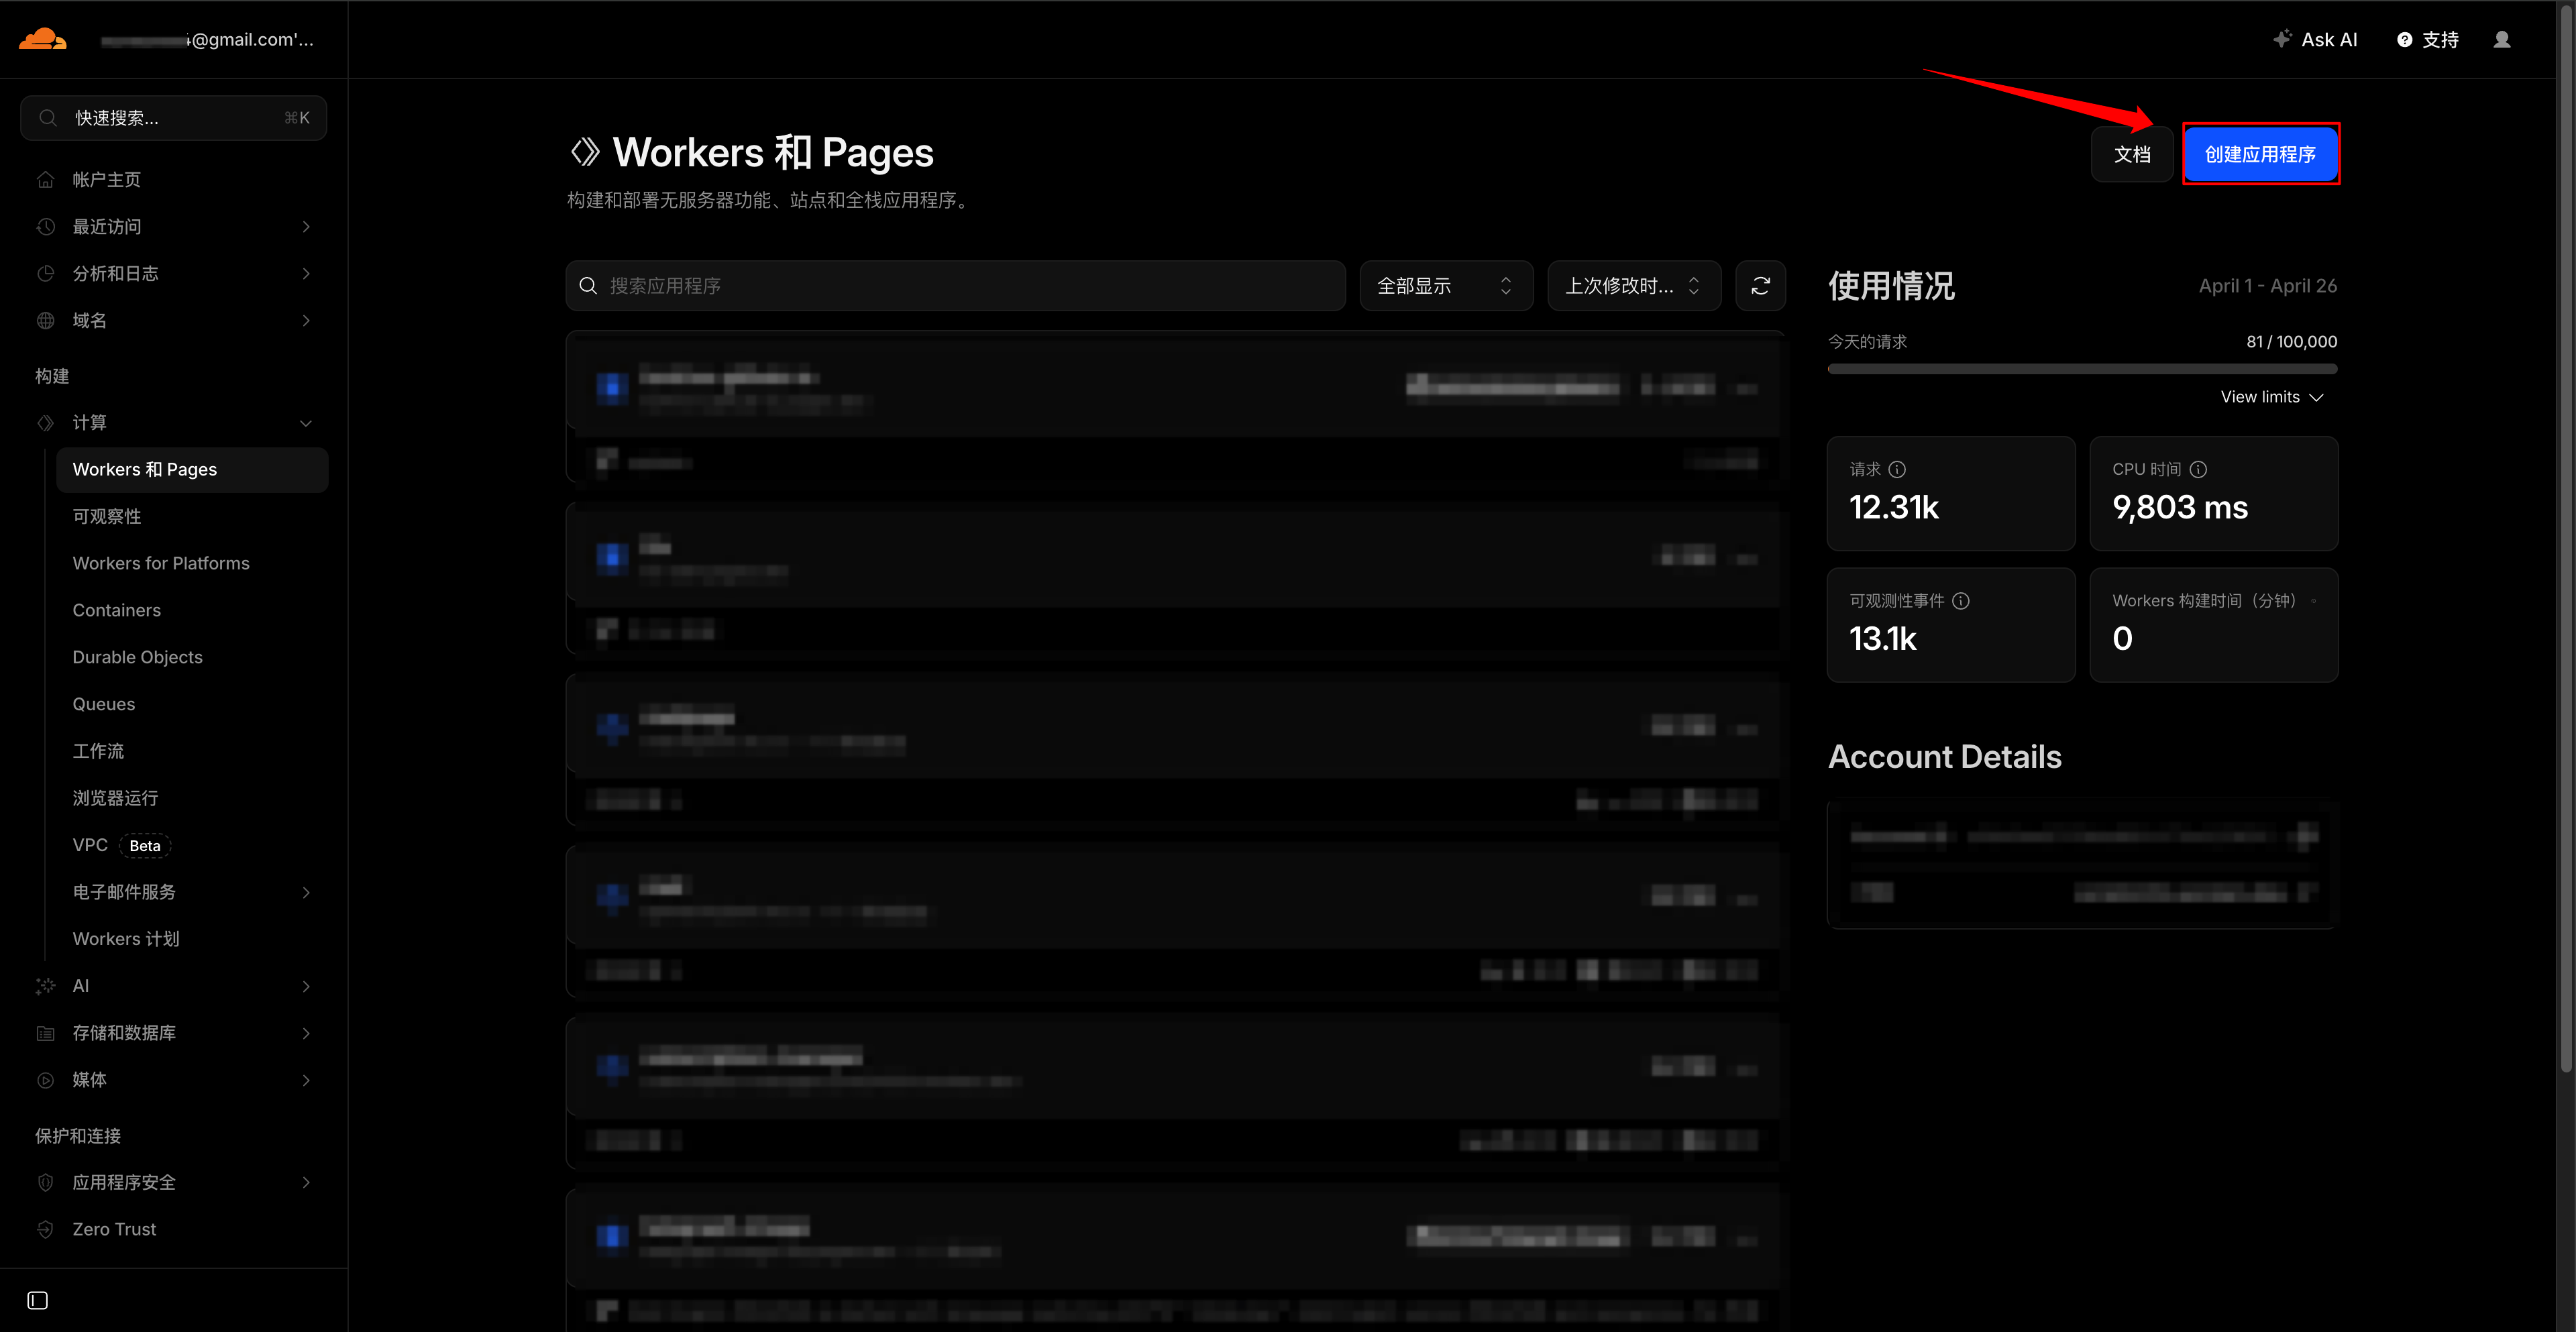The height and width of the screenshot is (1332, 2576).
Task: Click the Ask AI sparkle icon
Action: 2282,40
